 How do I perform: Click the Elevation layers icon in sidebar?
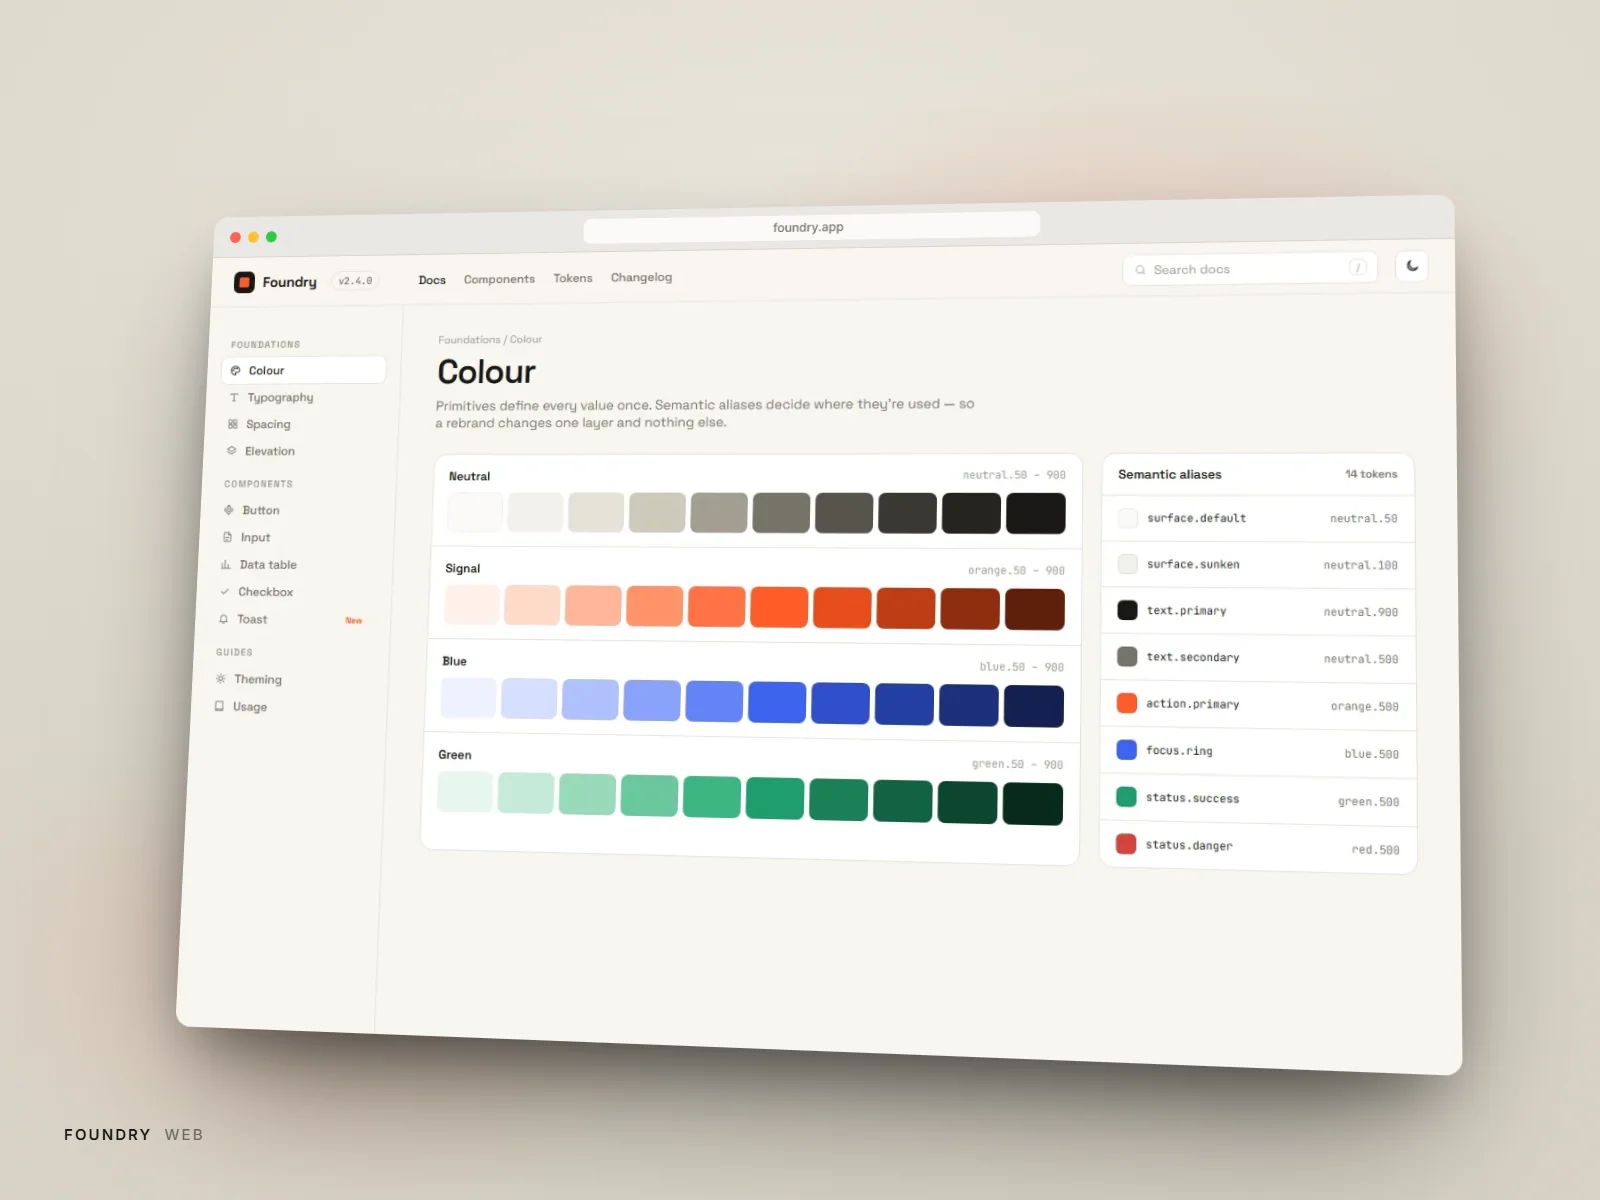point(231,451)
